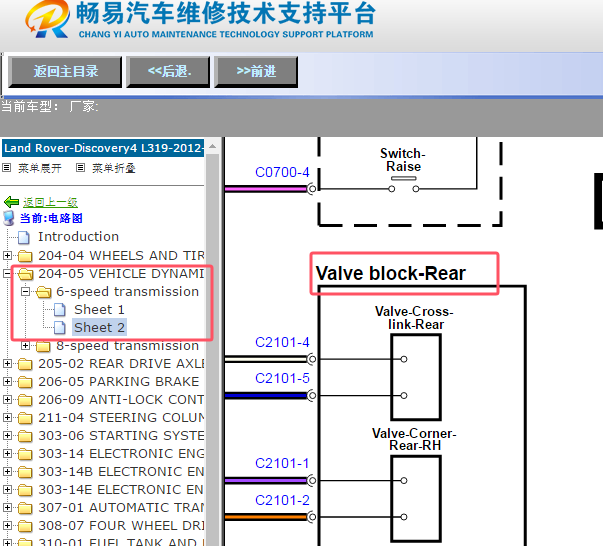Screen dimensions: 603x546
Task: Open Sheet 1 under 6-speed transmission
Action: click(x=99, y=310)
